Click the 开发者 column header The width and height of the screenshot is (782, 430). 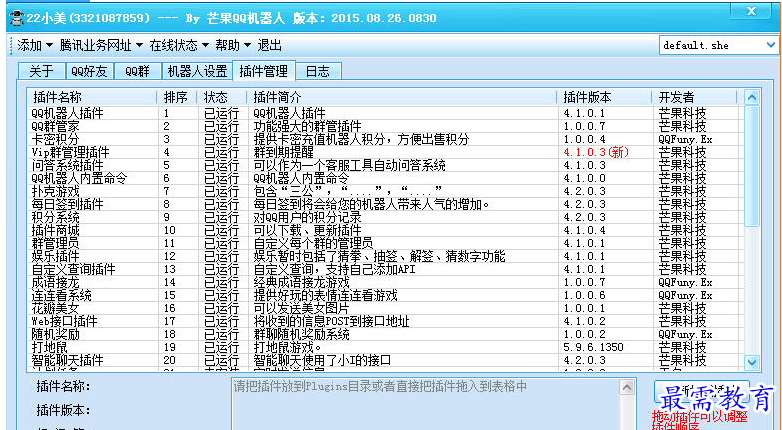(x=694, y=97)
